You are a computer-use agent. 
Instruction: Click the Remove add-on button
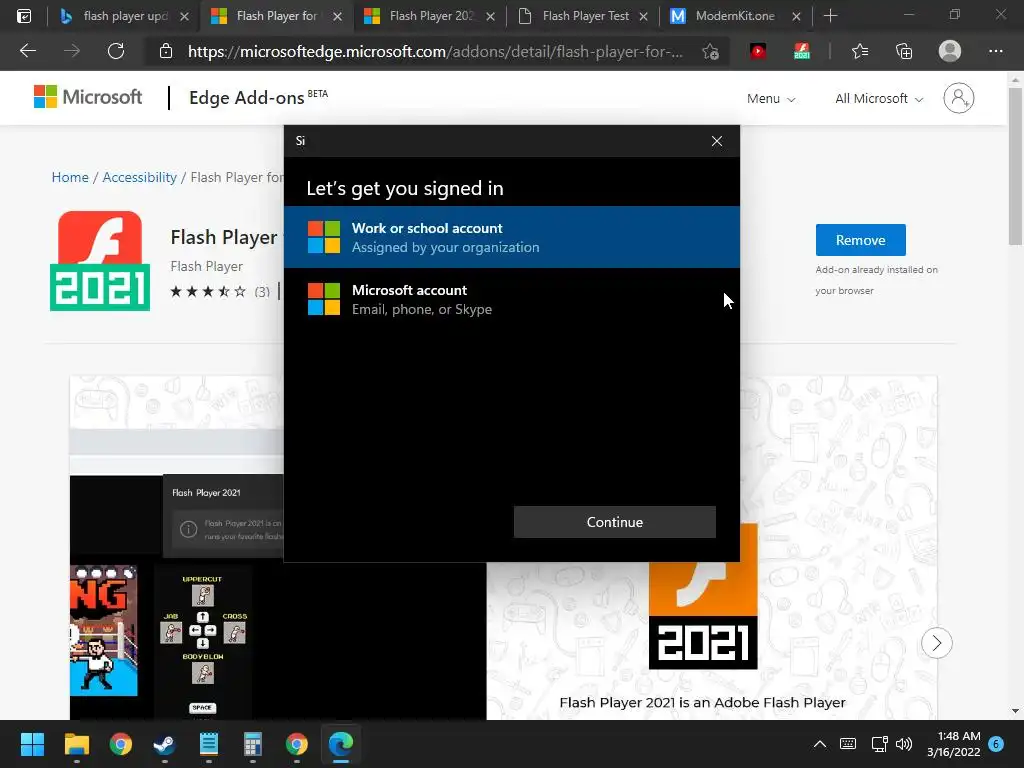coord(860,240)
